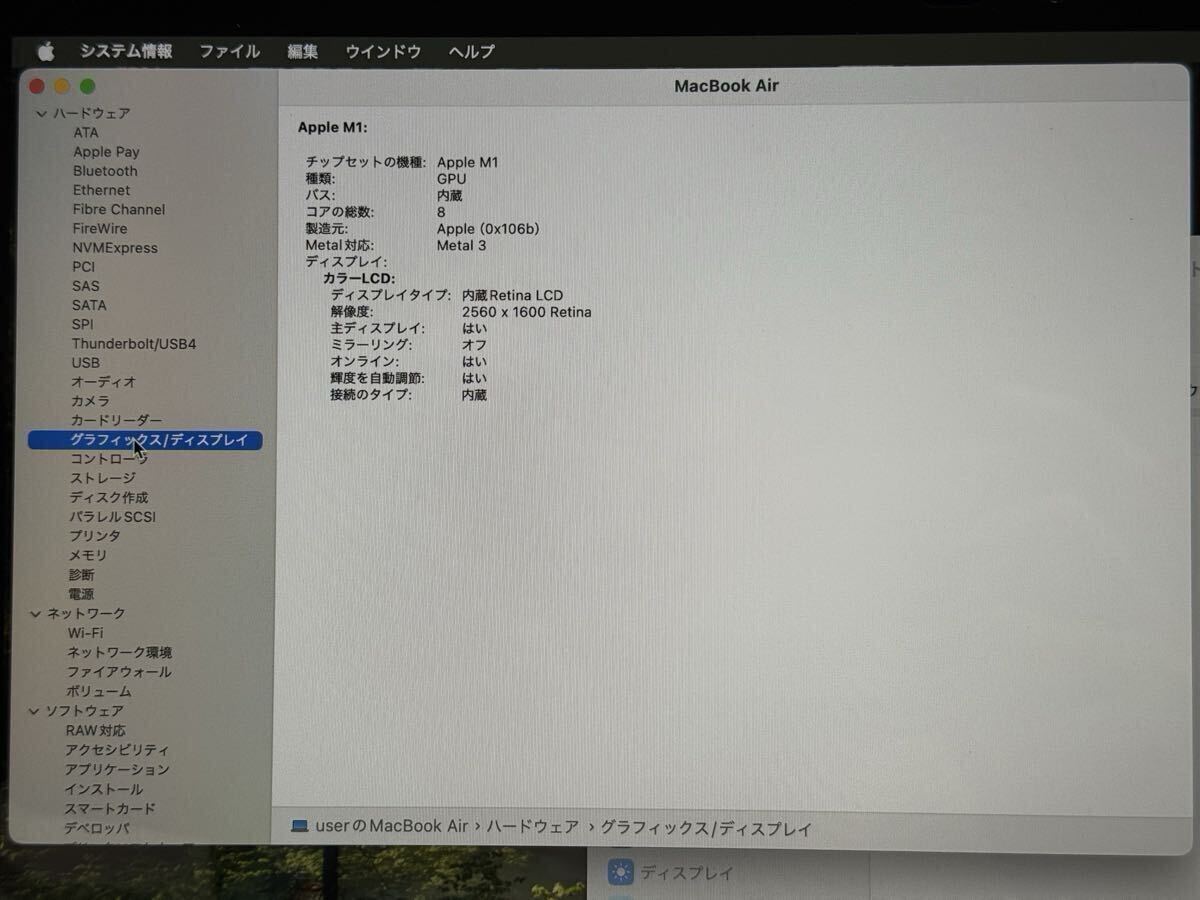Select FireWire in the sidebar

click(99, 228)
